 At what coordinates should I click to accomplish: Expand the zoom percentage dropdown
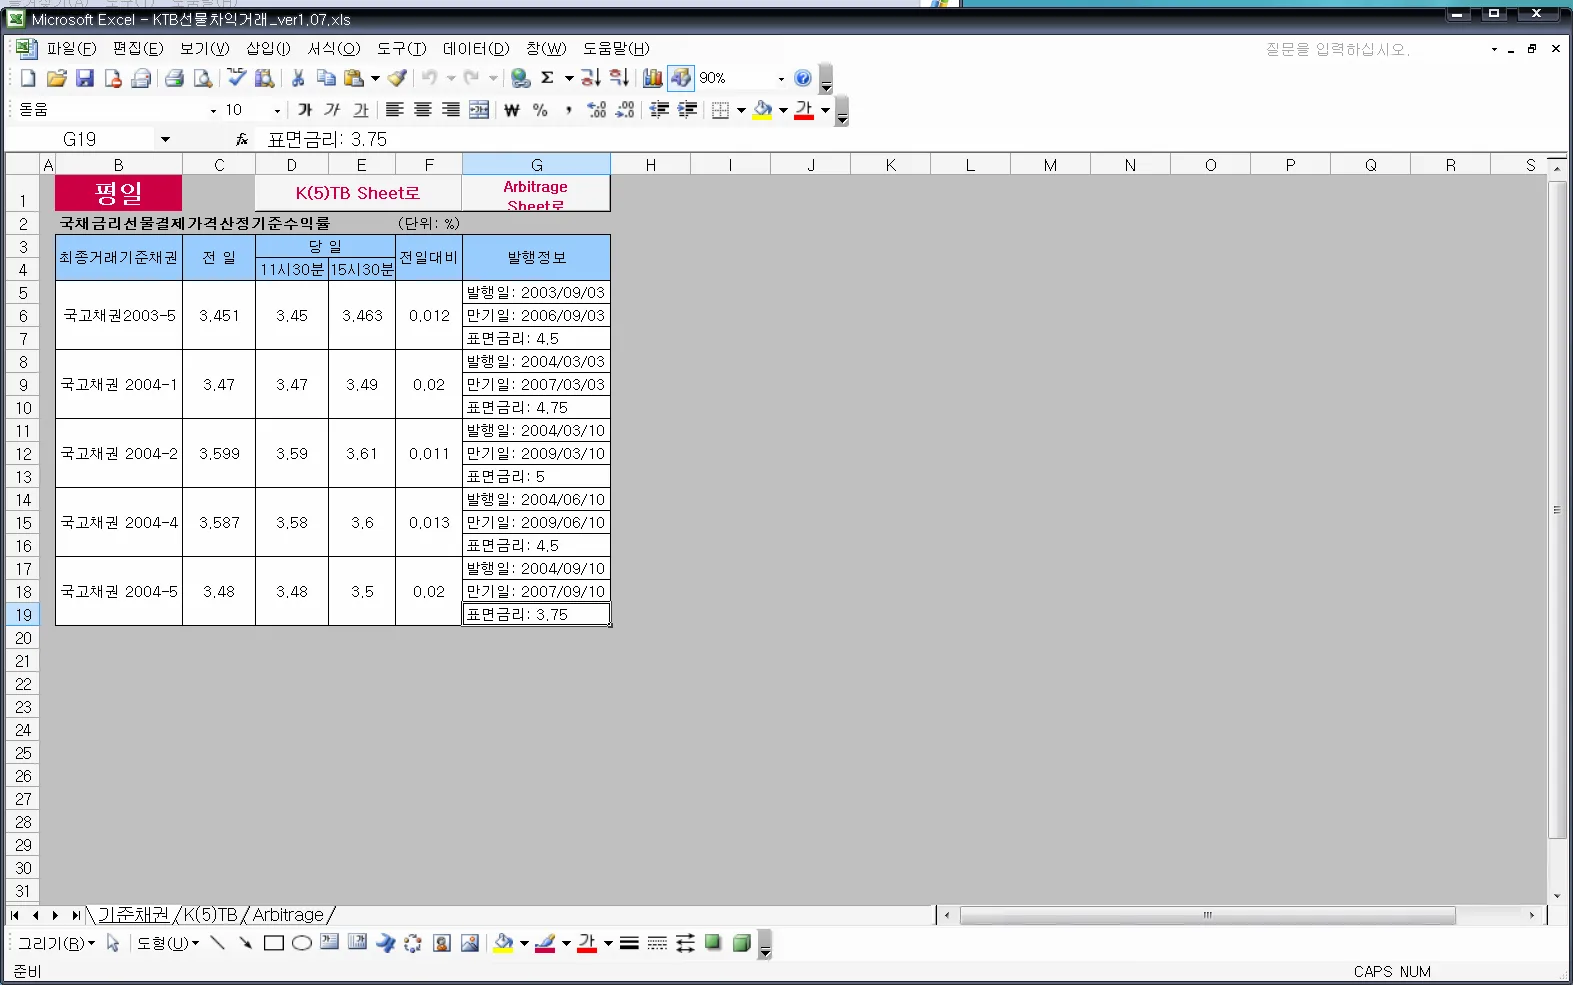[781, 79]
